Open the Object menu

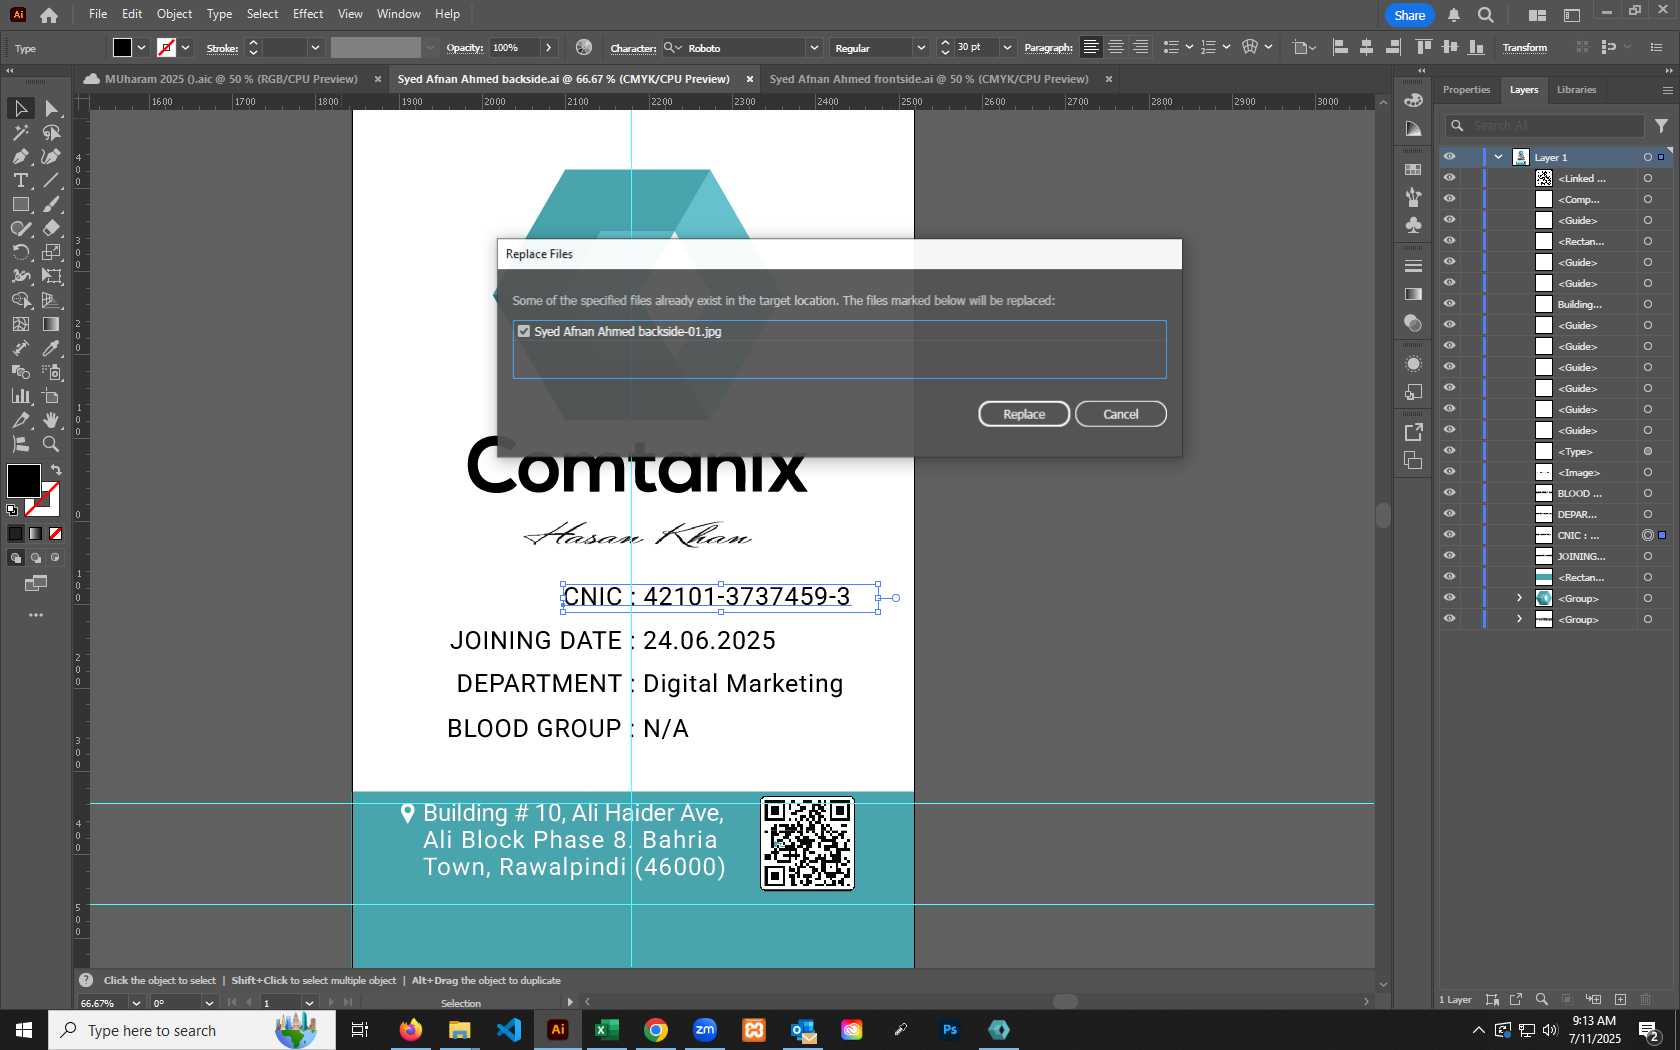tap(174, 14)
